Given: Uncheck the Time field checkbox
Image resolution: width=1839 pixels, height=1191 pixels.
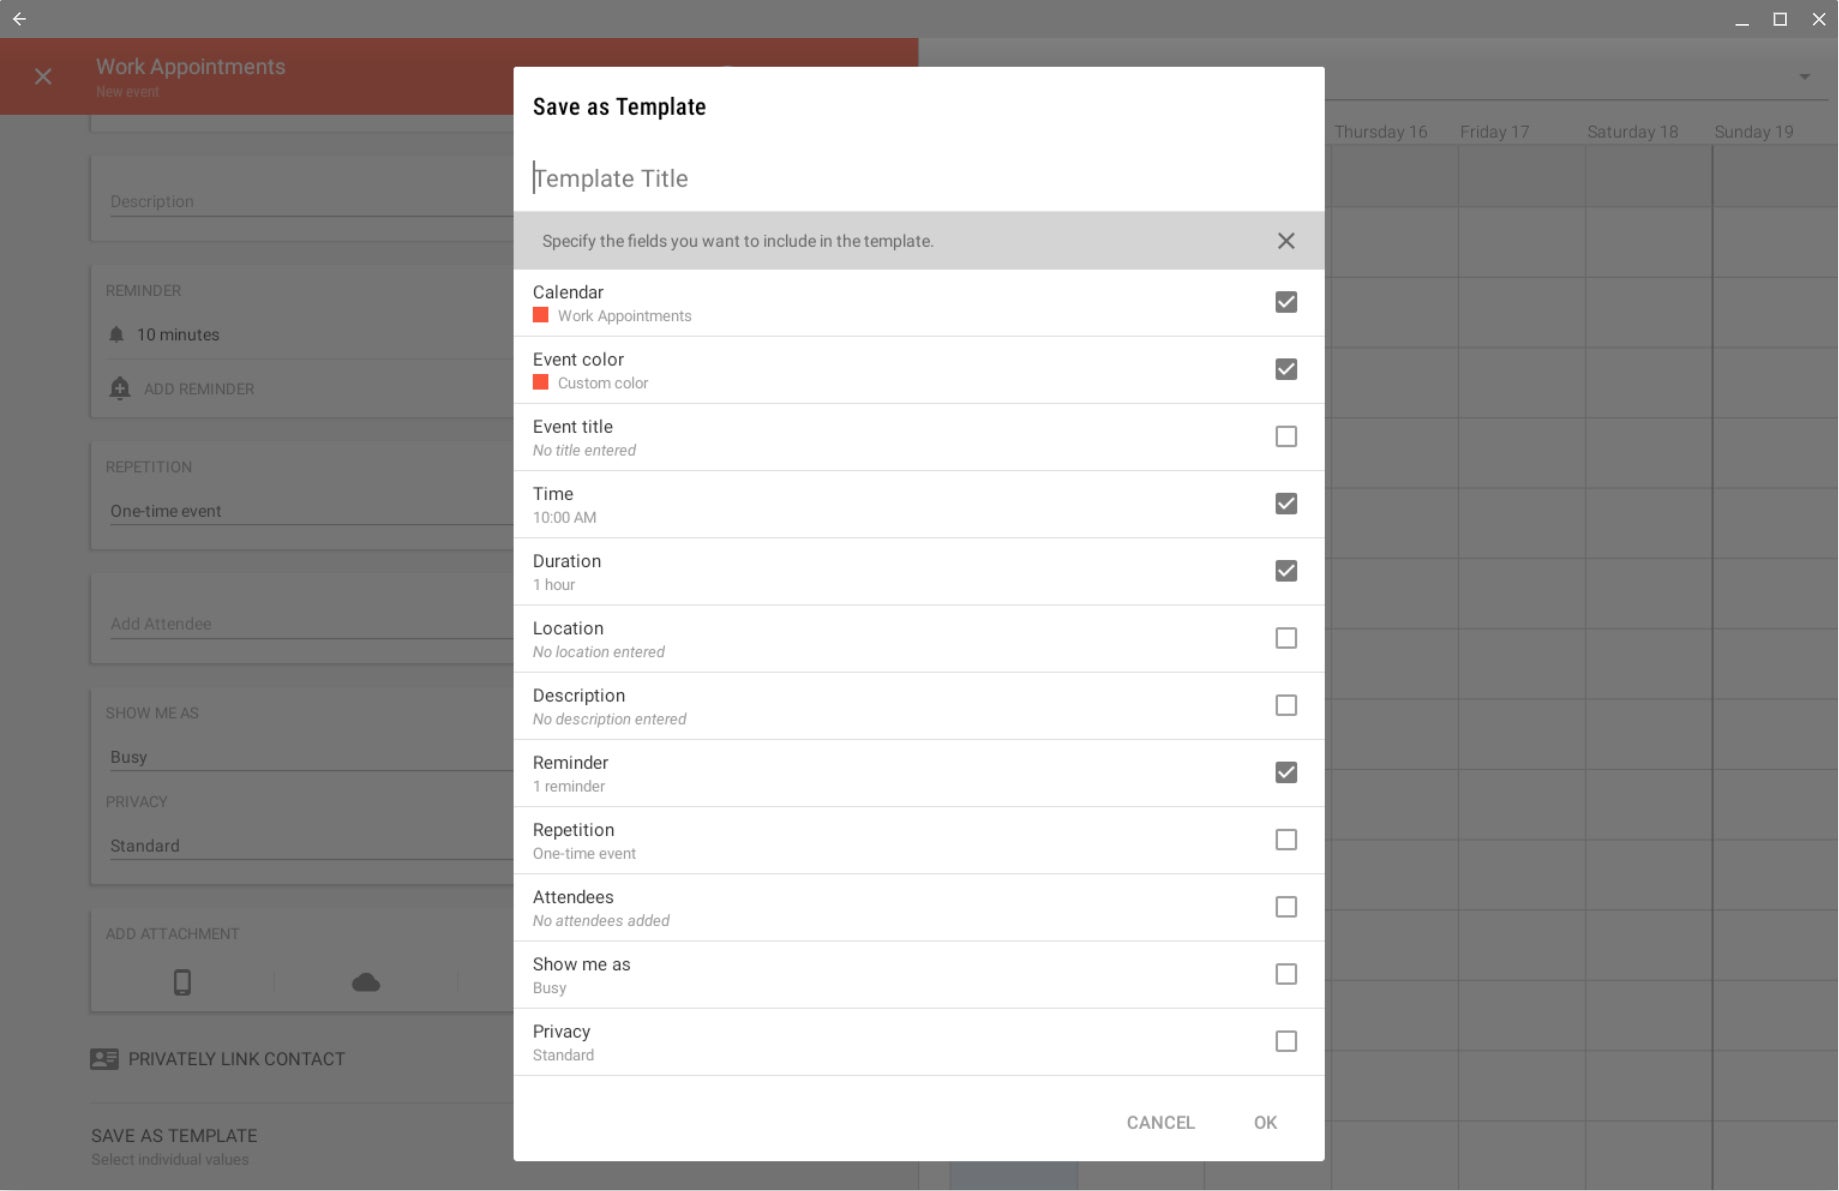Looking at the screenshot, I should (1286, 503).
